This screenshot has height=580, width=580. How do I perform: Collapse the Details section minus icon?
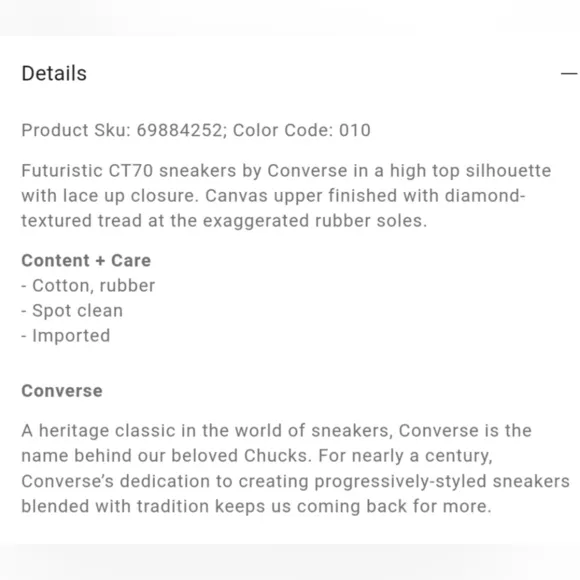click(x=569, y=74)
